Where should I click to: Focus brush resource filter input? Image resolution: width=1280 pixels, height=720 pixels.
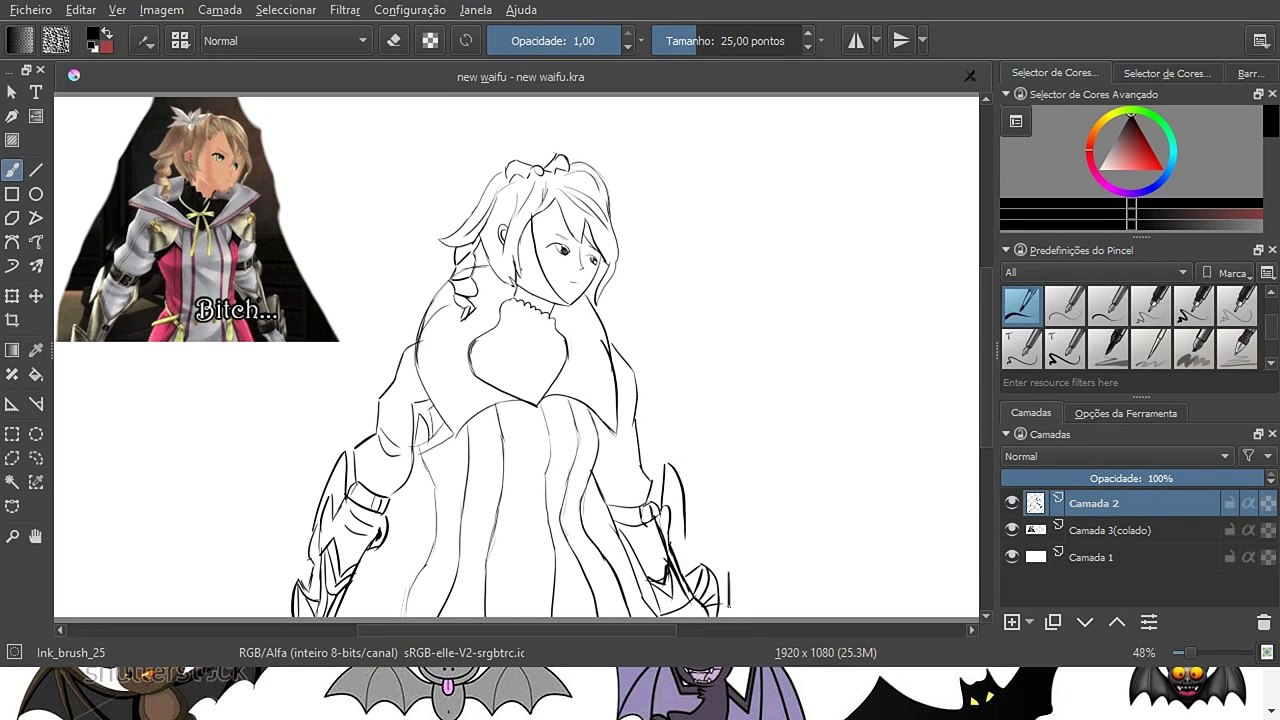click(x=1138, y=383)
